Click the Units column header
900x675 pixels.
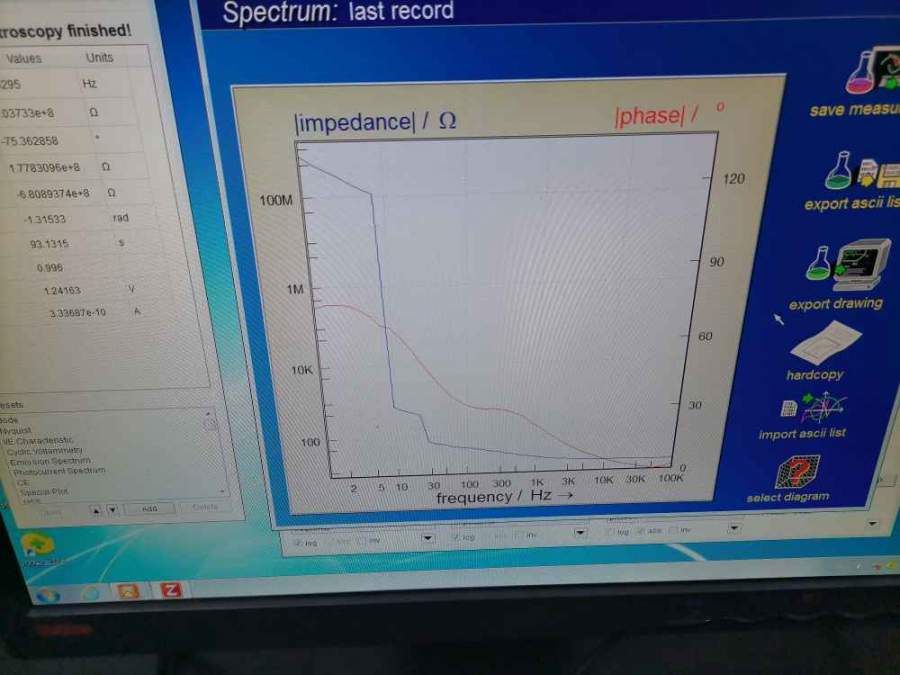pos(99,57)
